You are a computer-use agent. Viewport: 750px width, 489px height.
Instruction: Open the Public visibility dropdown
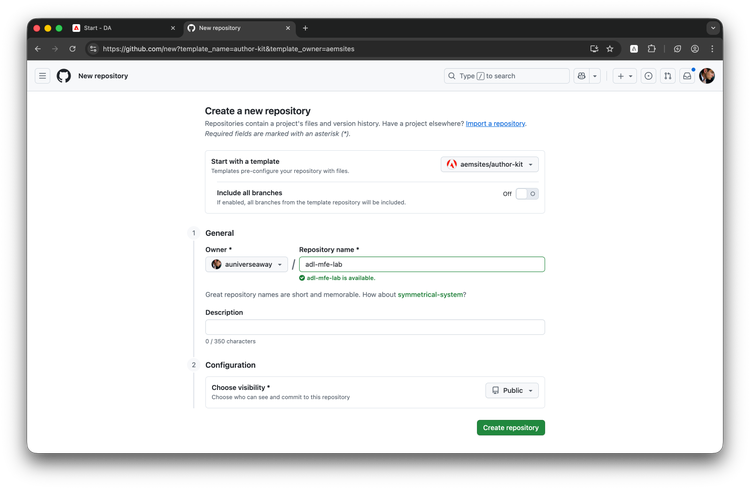(512, 391)
